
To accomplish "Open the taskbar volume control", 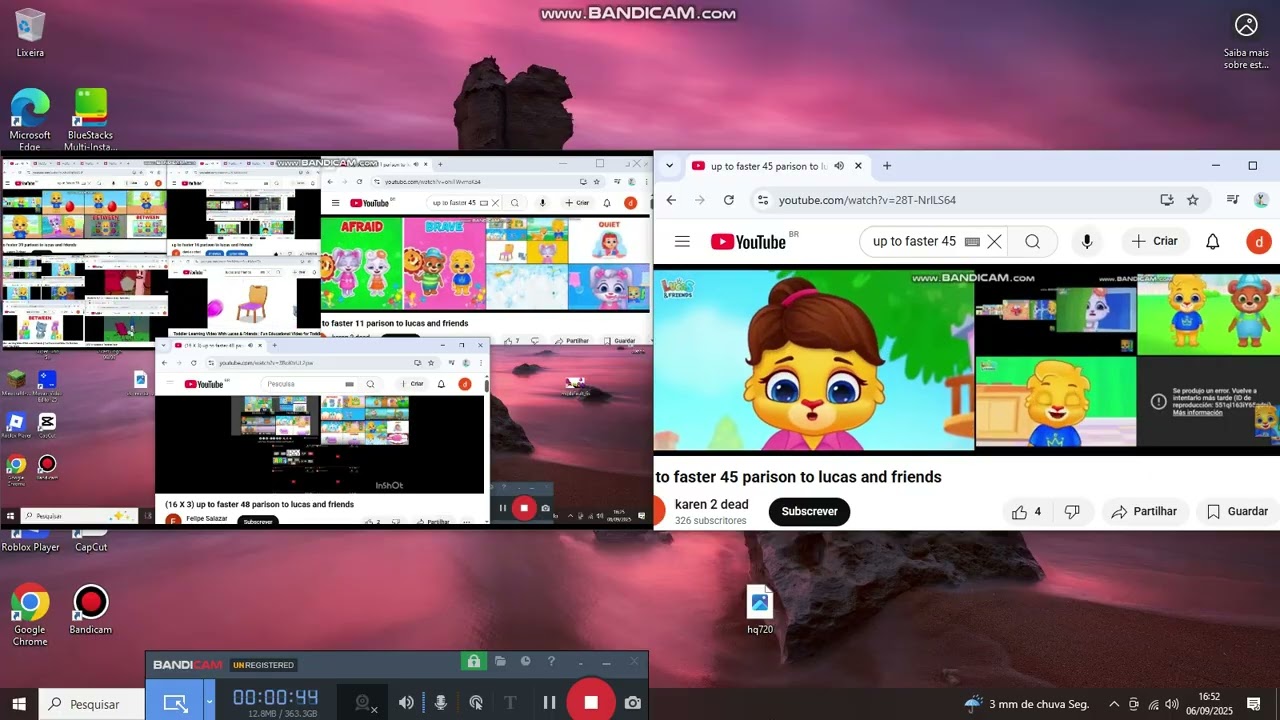I will (1171, 704).
